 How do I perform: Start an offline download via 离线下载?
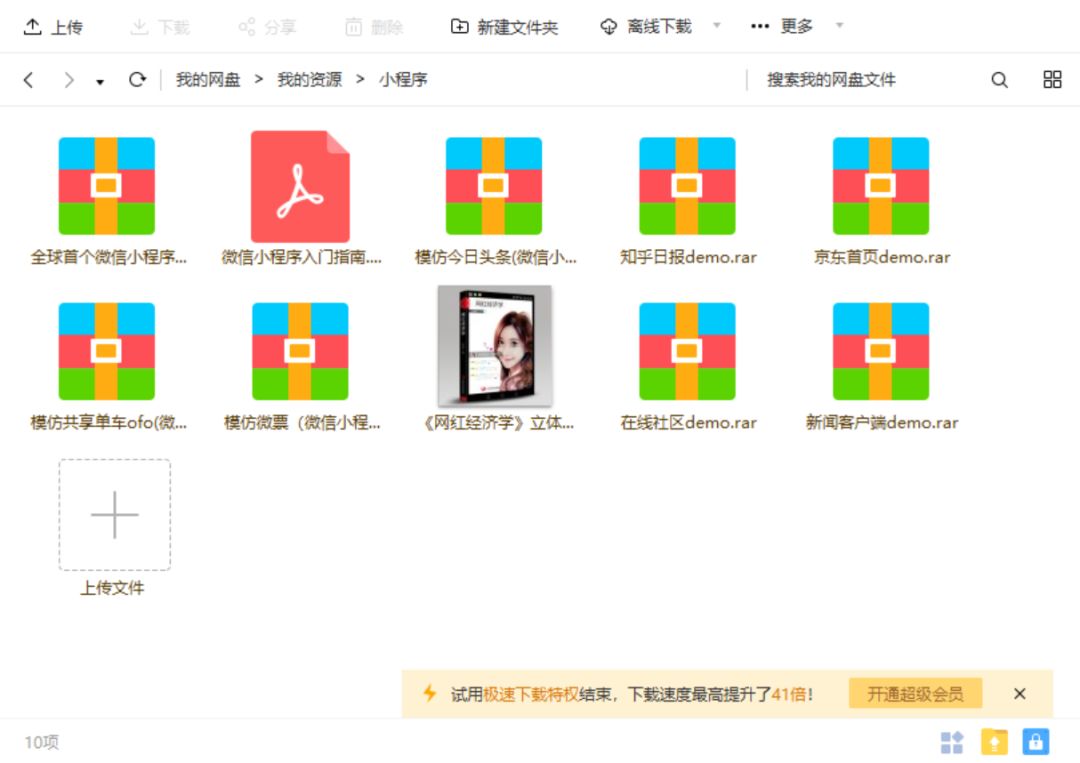click(x=646, y=27)
